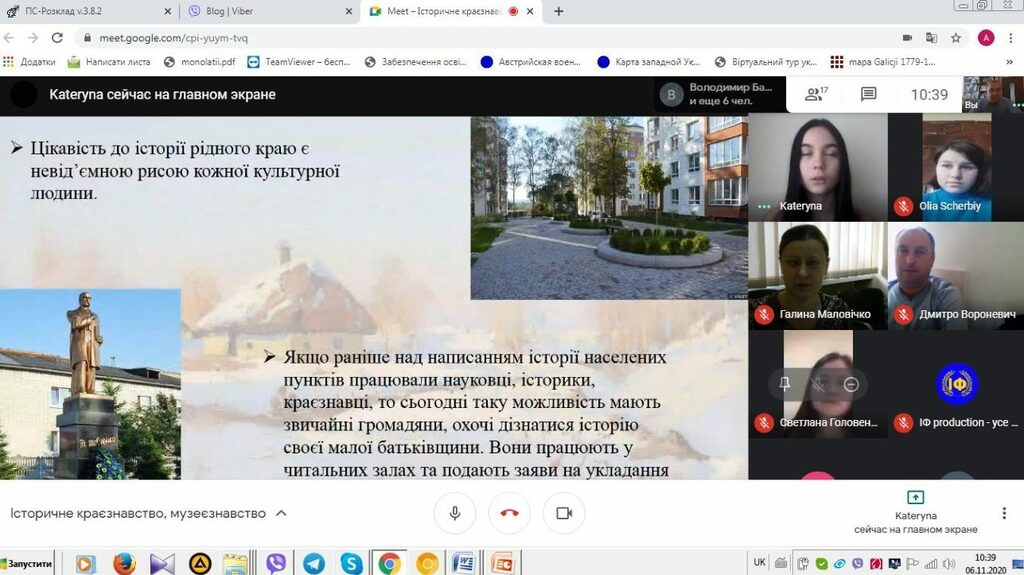Toggle the camera in the bottom bar
This screenshot has width=1024, height=575.
point(563,513)
